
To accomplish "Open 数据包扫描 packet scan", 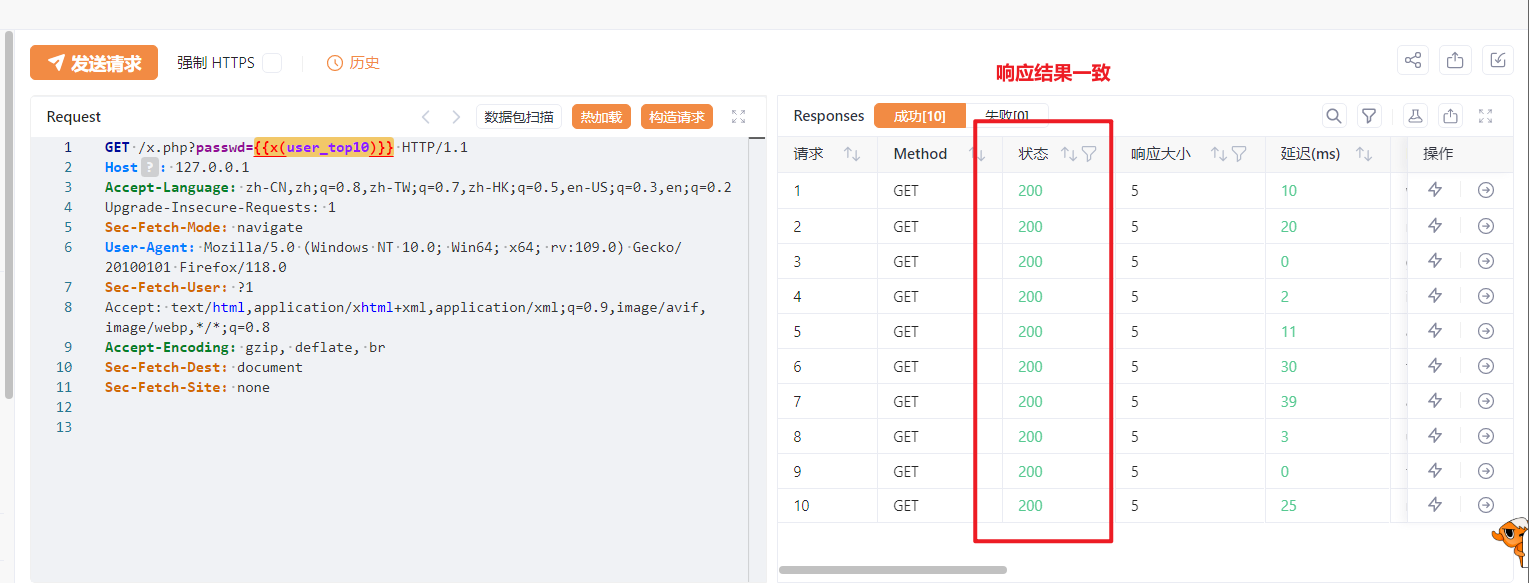I will point(519,117).
